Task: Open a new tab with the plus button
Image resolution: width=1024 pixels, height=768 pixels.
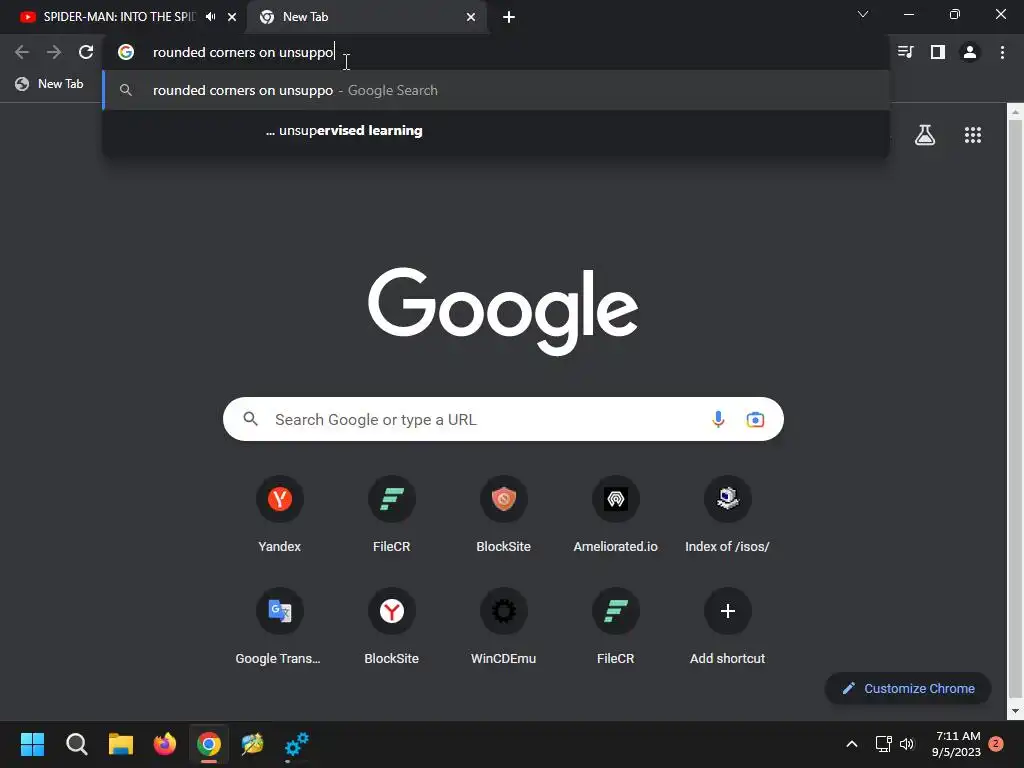Action: pyautogui.click(x=509, y=17)
